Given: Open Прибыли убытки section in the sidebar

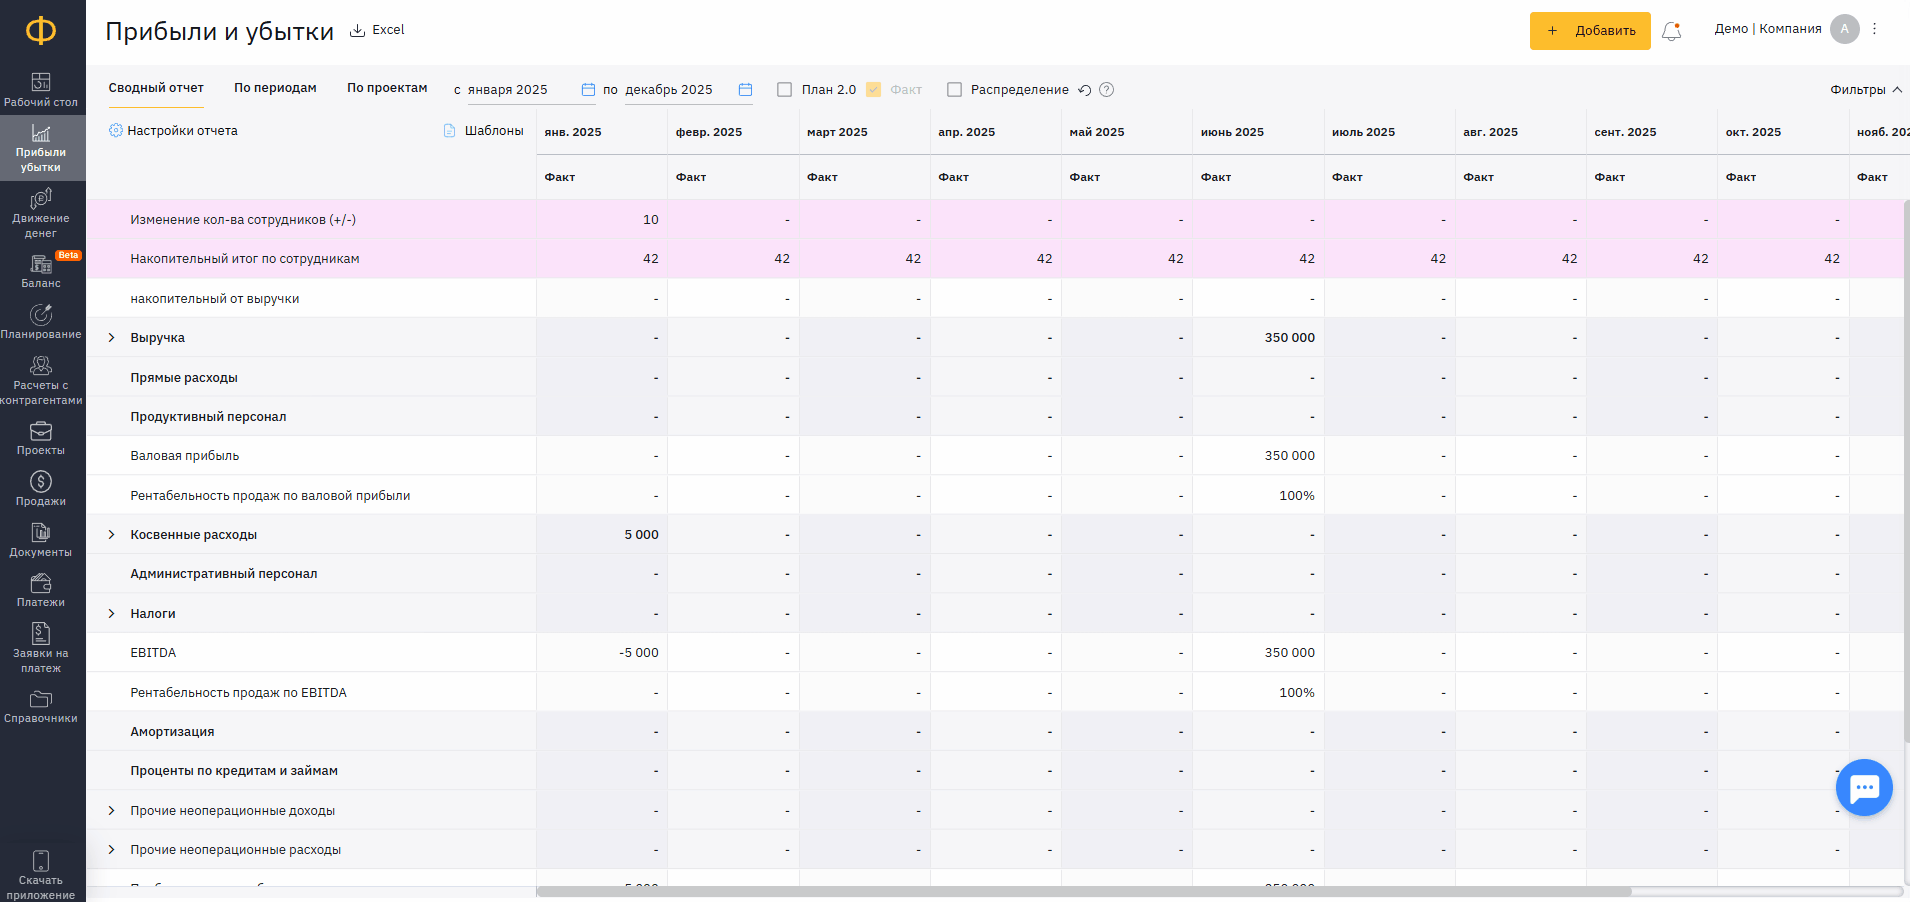Looking at the screenshot, I should click(x=41, y=149).
